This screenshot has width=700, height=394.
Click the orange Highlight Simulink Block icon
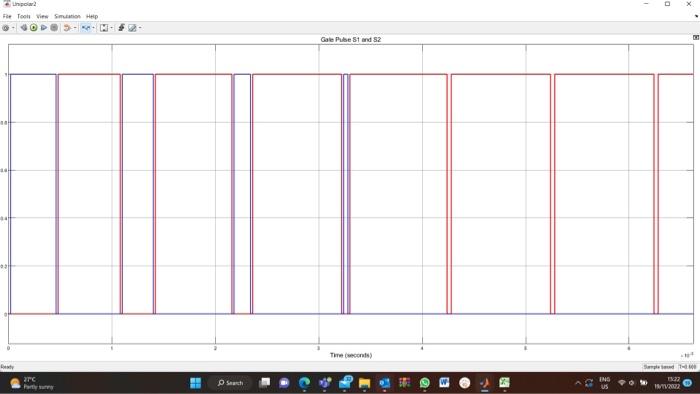[67, 28]
